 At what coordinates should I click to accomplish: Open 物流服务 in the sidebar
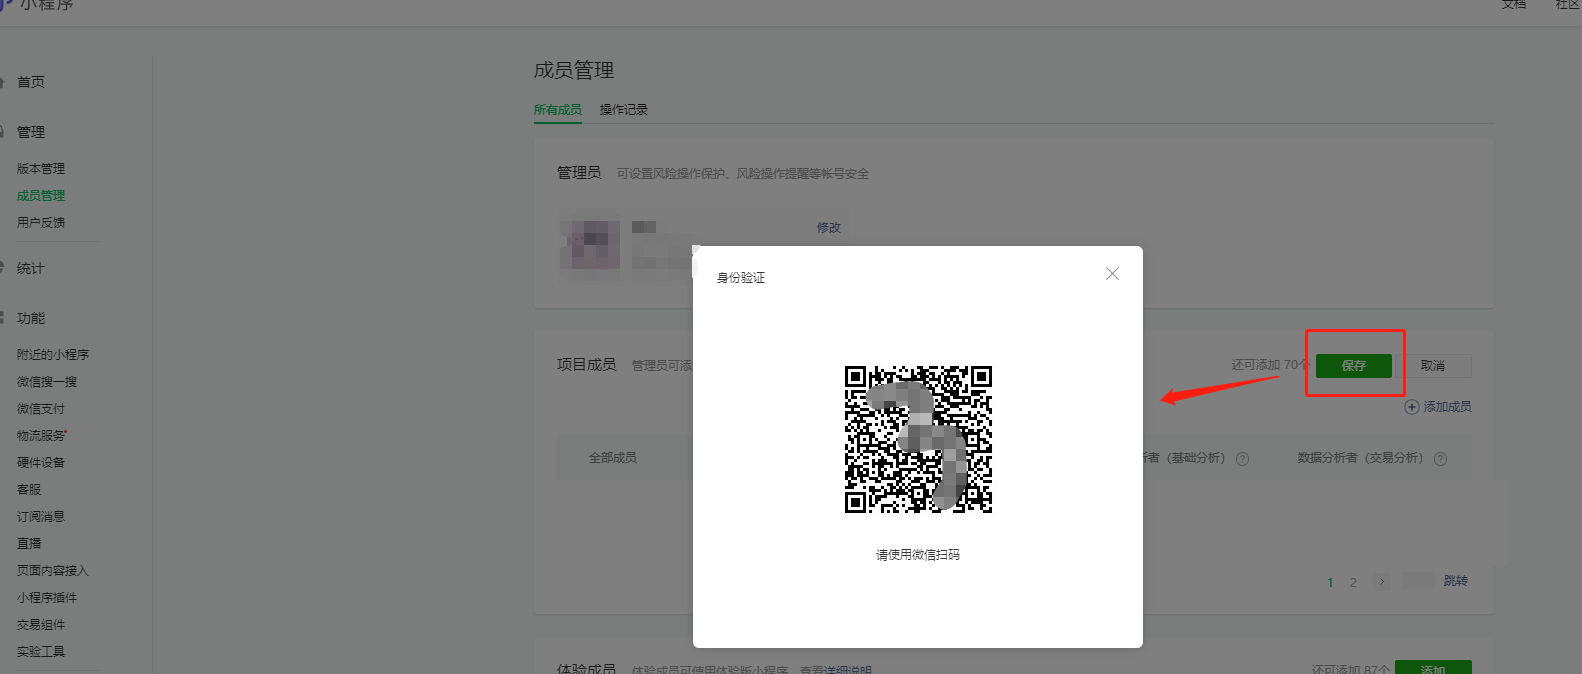(41, 435)
